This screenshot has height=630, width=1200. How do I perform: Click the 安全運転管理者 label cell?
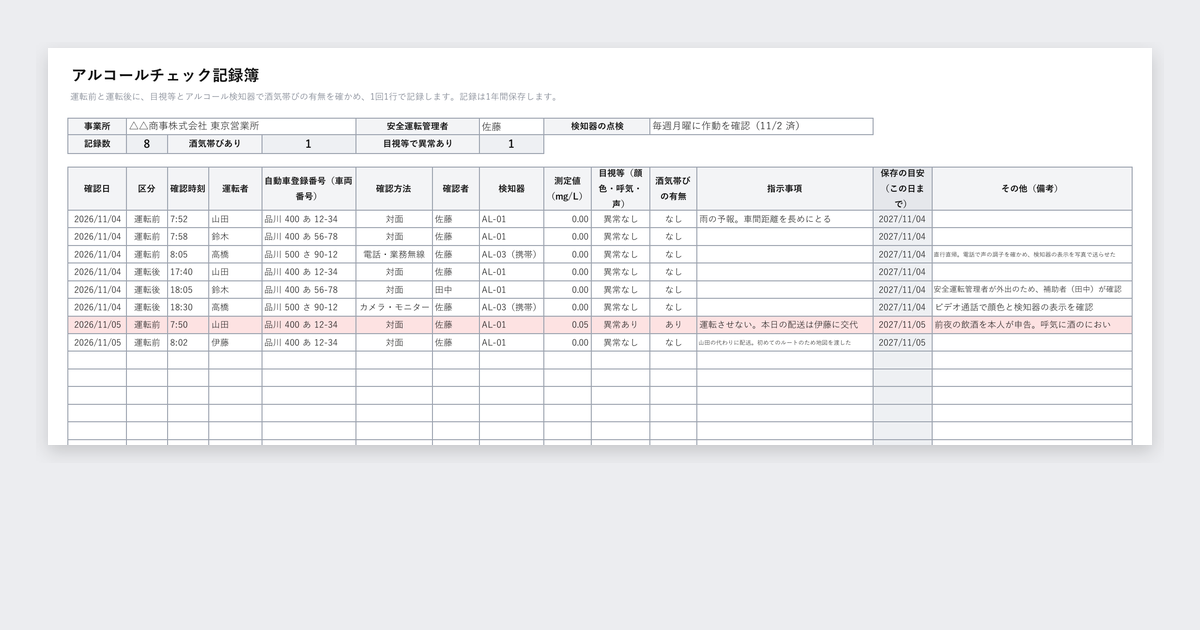[418, 127]
